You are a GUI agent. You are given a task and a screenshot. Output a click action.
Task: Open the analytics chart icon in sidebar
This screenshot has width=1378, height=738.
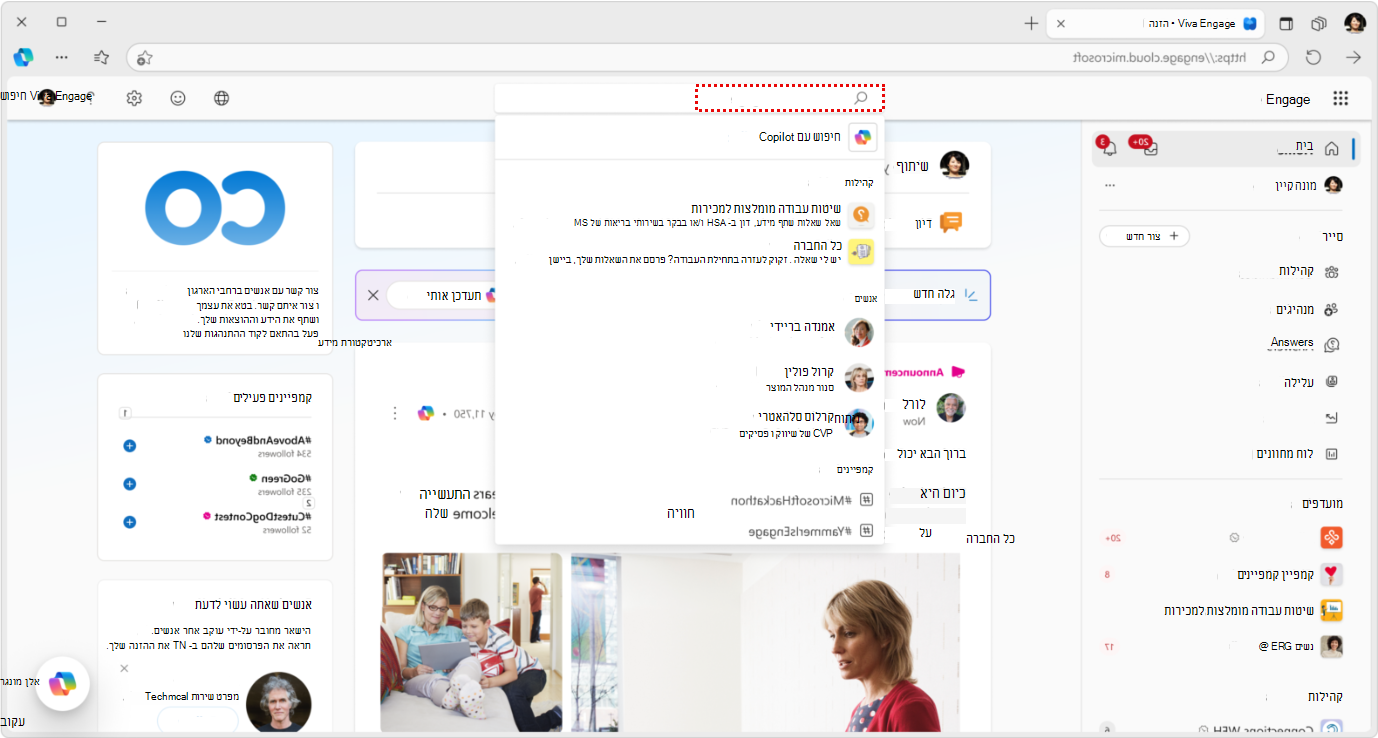tap(1331, 417)
